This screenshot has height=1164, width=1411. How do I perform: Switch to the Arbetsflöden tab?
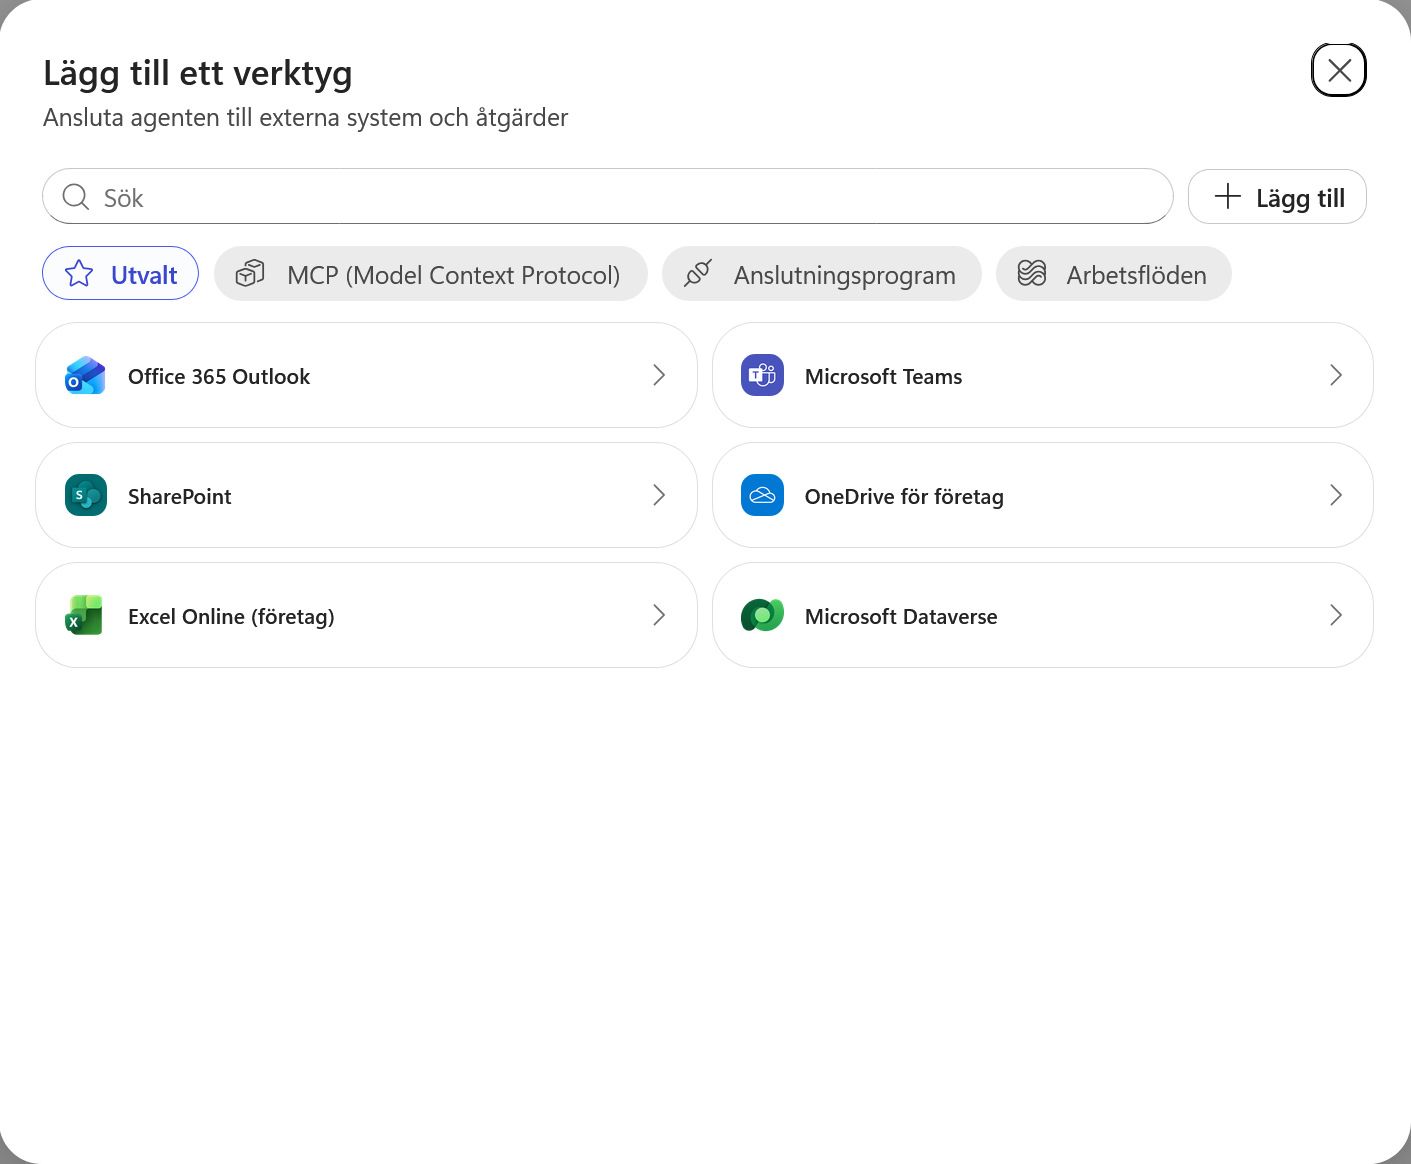coord(1114,273)
